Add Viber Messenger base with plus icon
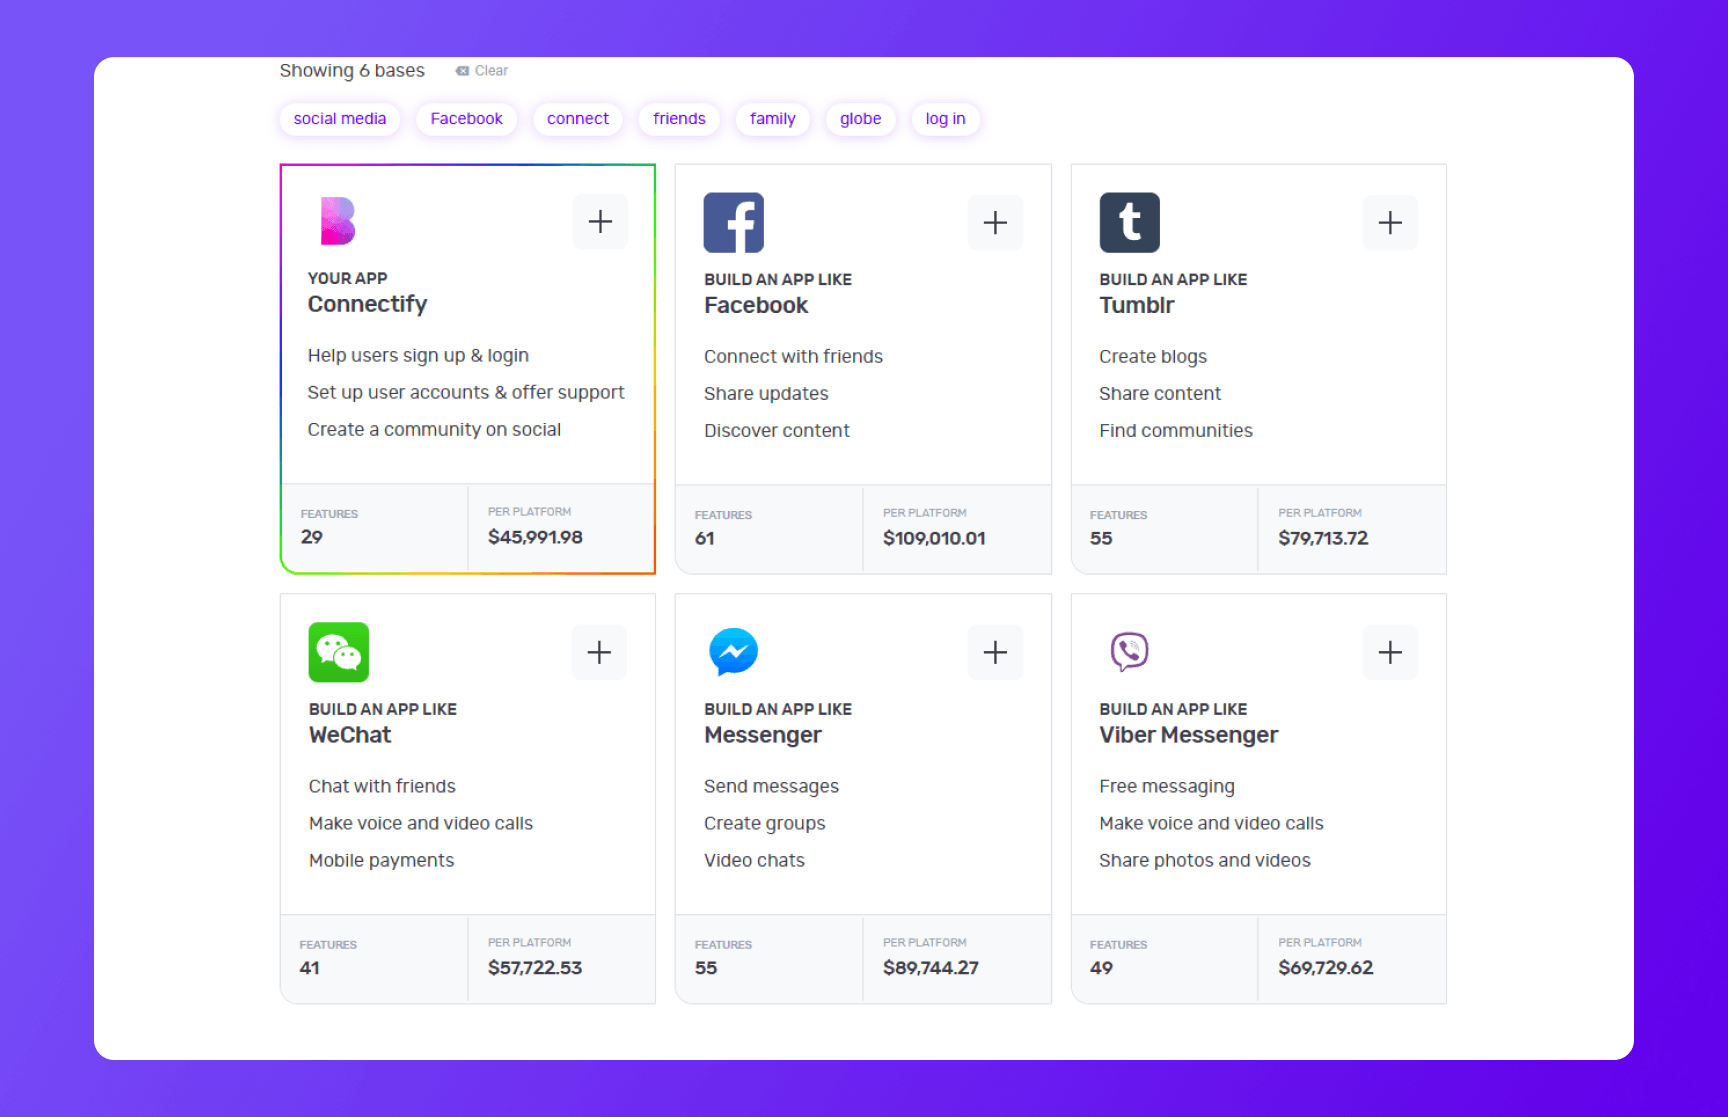This screenshot has height=1117, width=1728. tap(1390, 653)
